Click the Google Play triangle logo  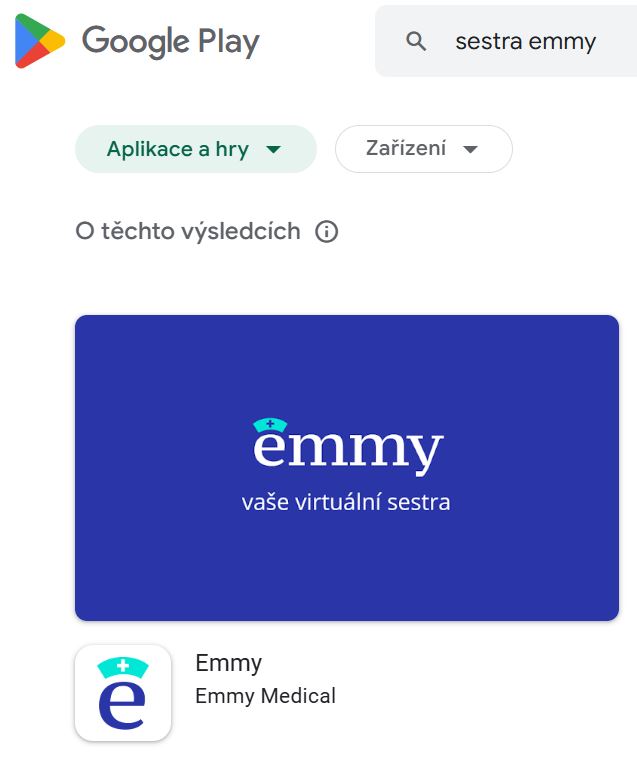click(40, 41)
